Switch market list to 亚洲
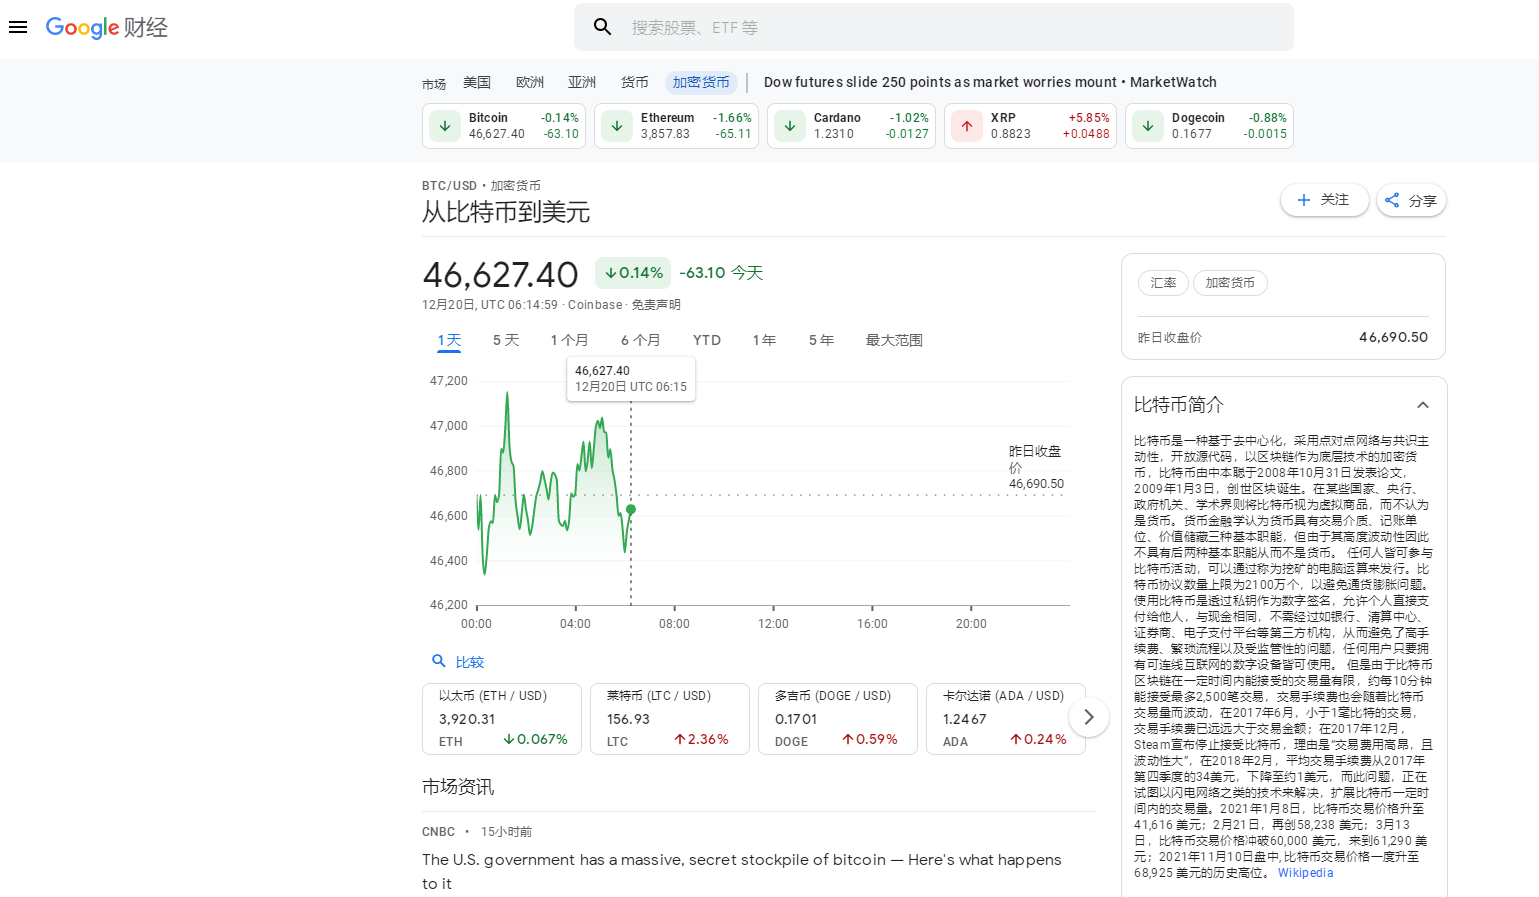The width and height of the screenshot is (1539, 897). (x=582, y=82)
